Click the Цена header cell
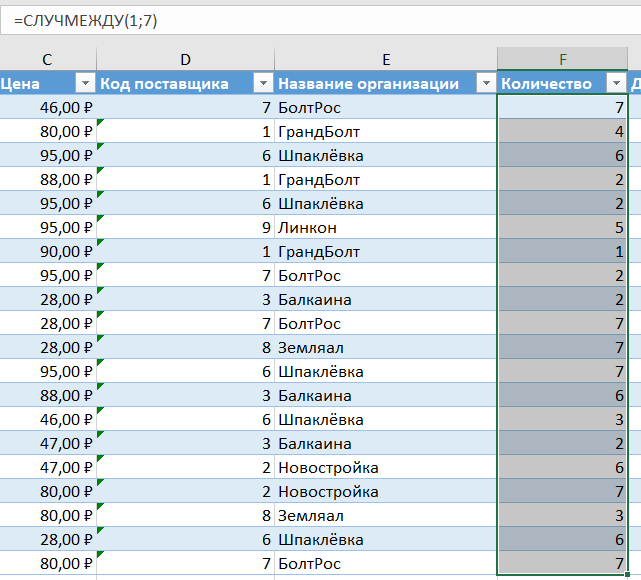This screenshot has height=580, width=641. coord(47,84)
